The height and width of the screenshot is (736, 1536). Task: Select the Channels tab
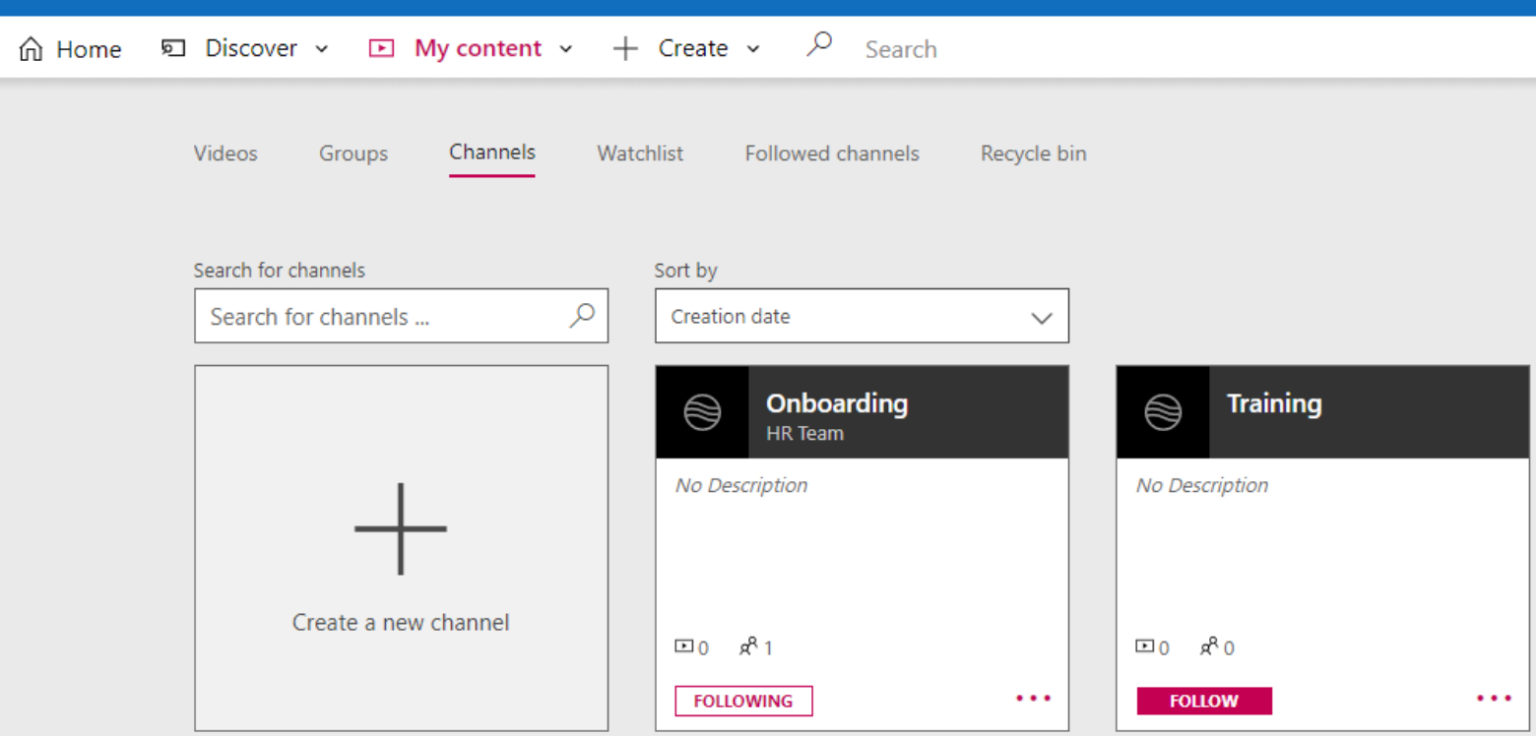click(492, 152)
